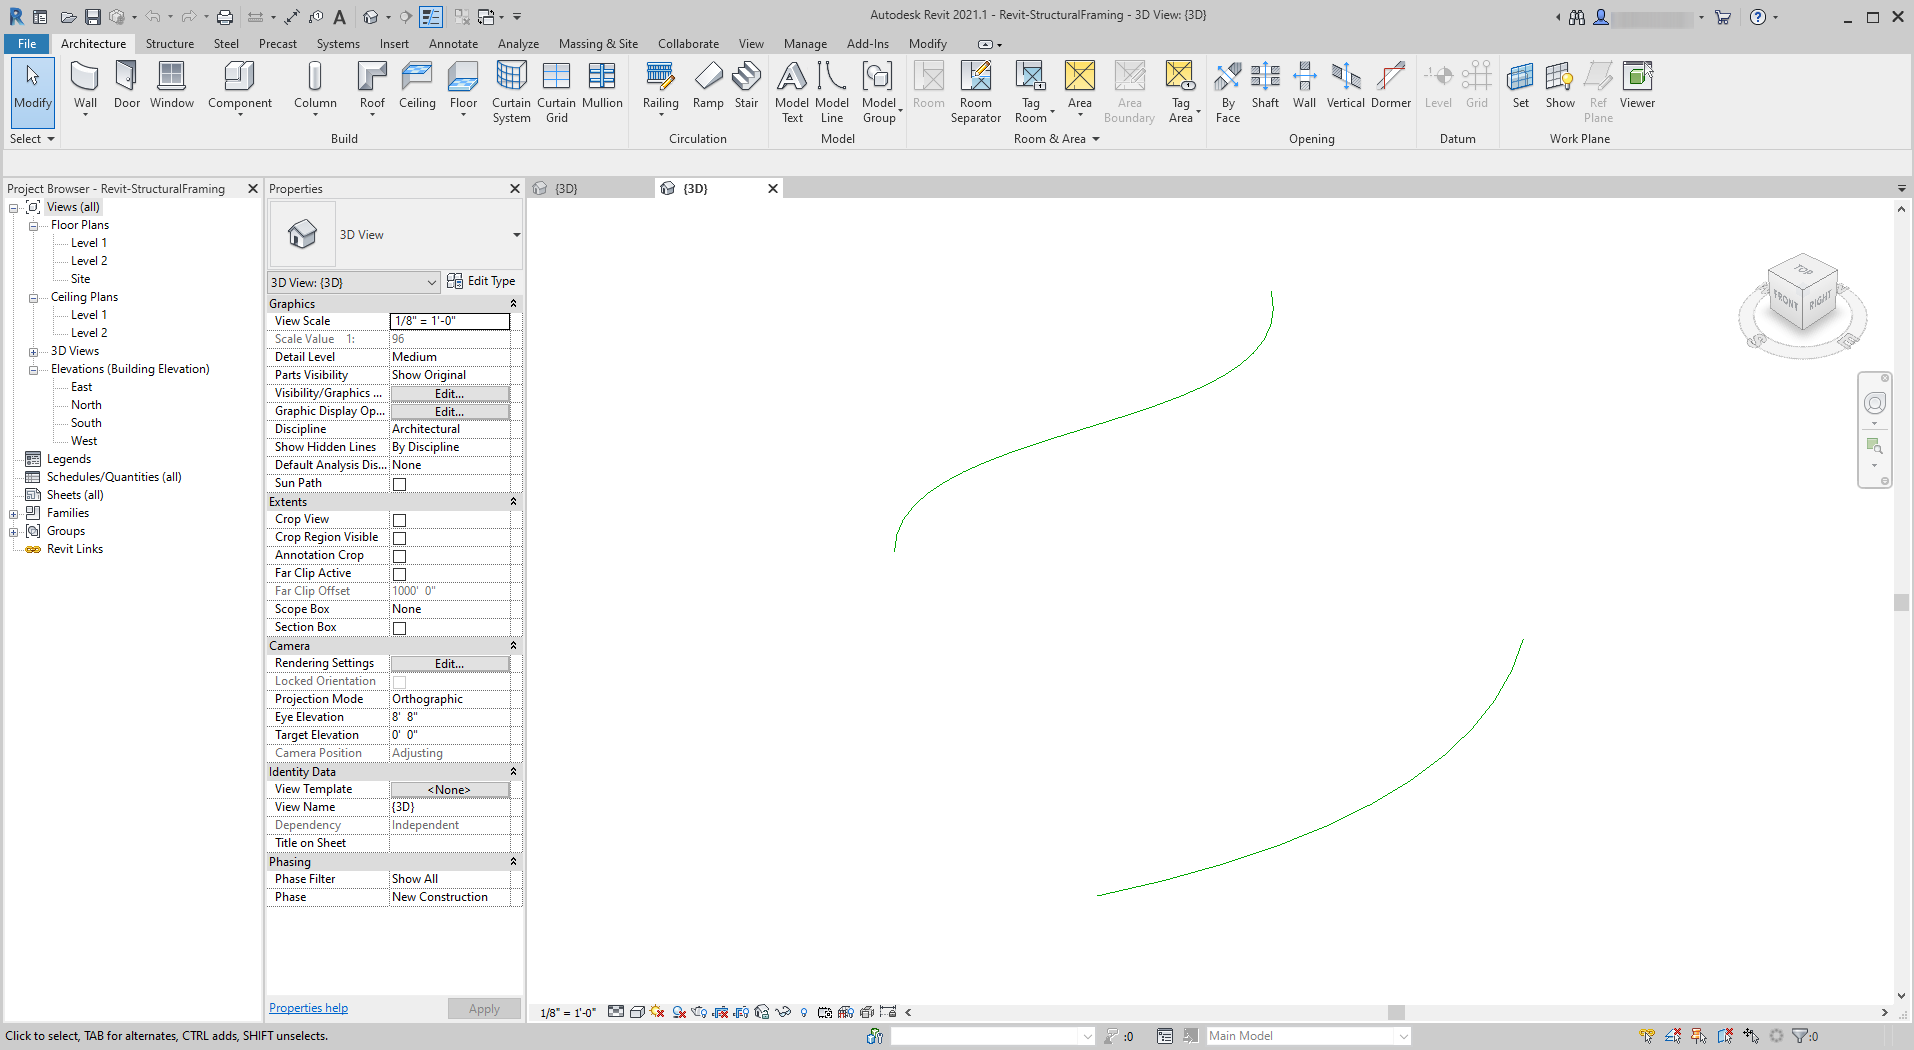
Task: Expand the Floor Plans branch in Project Browser
Action: pyautogui.click(x=31, y=224)
